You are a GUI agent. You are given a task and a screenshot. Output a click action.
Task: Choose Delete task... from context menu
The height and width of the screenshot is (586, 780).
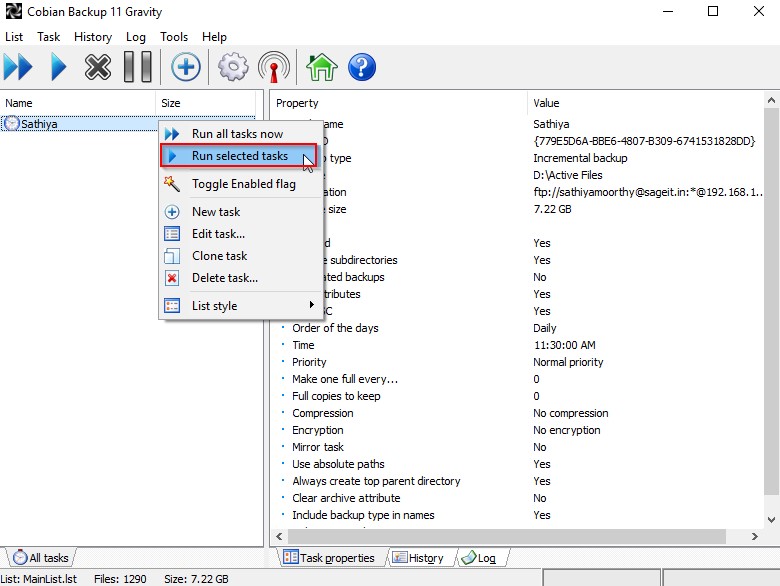point(224,278)
